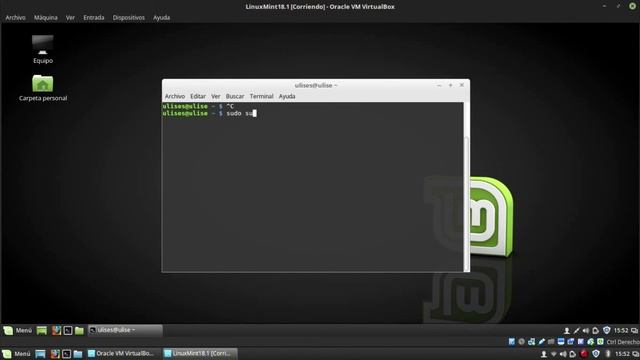
Task: Click the host taskbar volume icon
Action: 563,354
